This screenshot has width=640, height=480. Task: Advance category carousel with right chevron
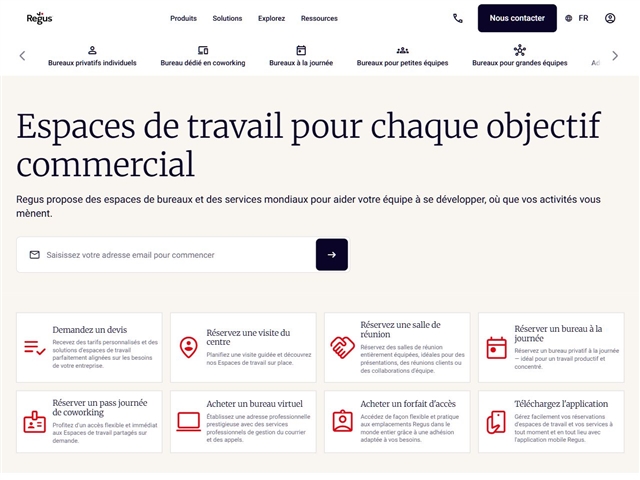click(615, 56)
